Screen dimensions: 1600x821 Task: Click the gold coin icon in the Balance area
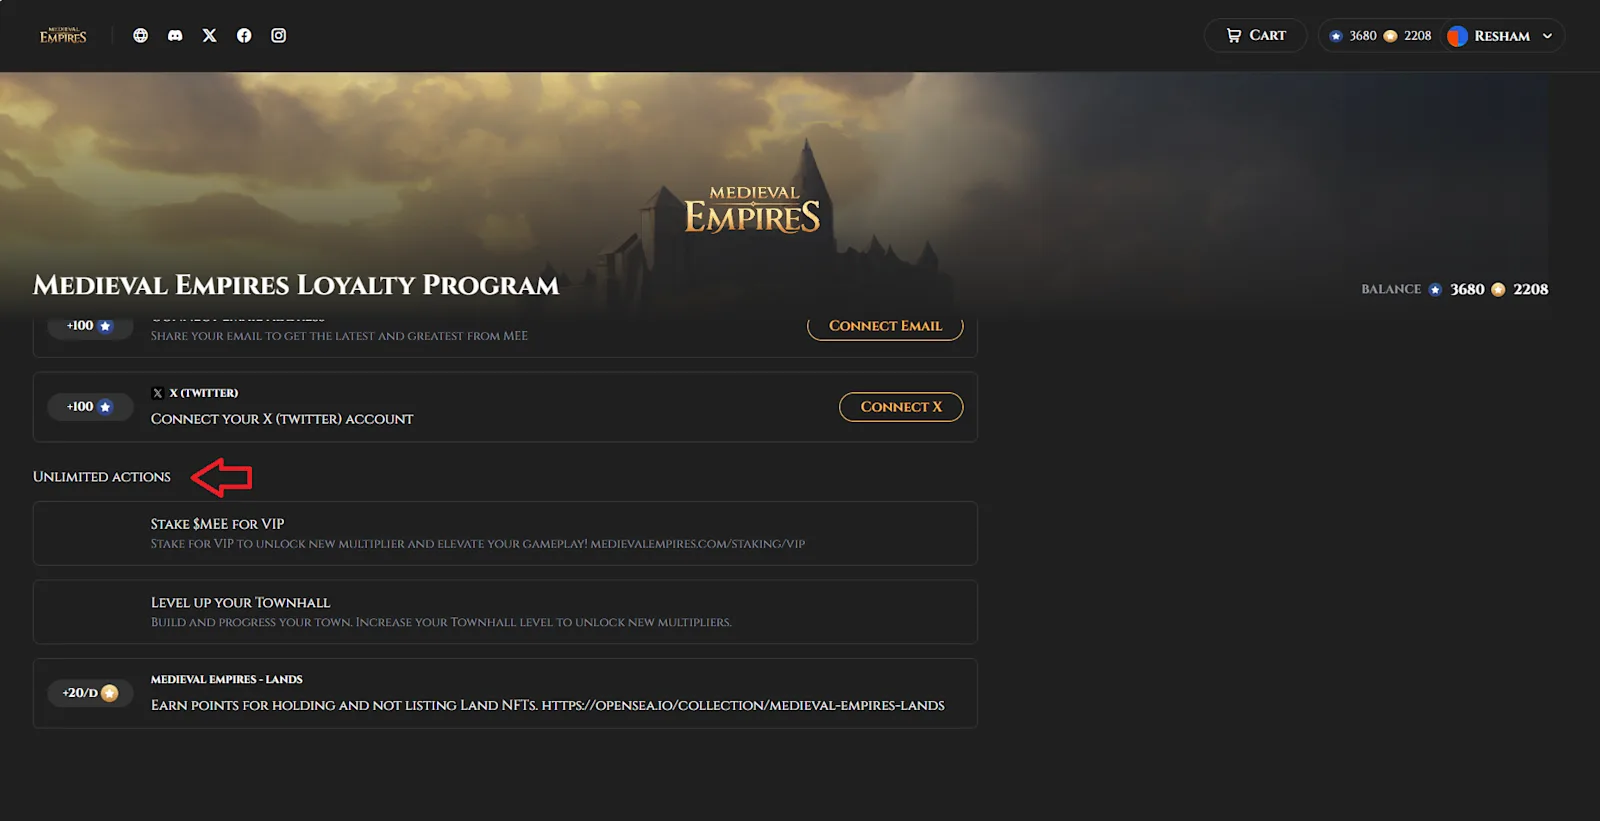point(1498,290)
